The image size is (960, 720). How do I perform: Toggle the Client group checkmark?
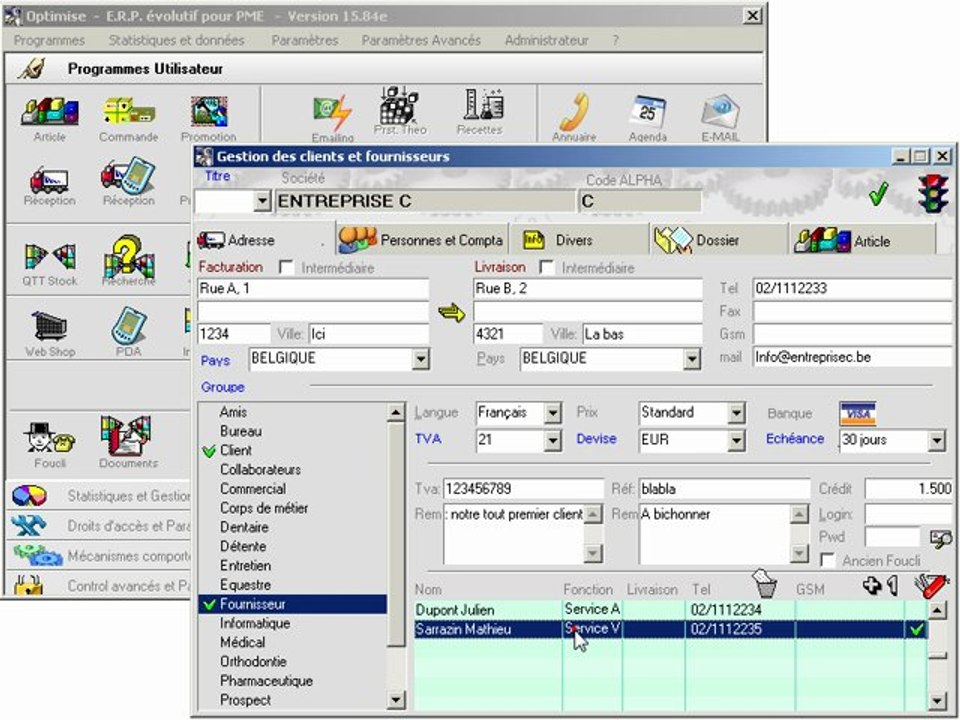coord(209,451)
